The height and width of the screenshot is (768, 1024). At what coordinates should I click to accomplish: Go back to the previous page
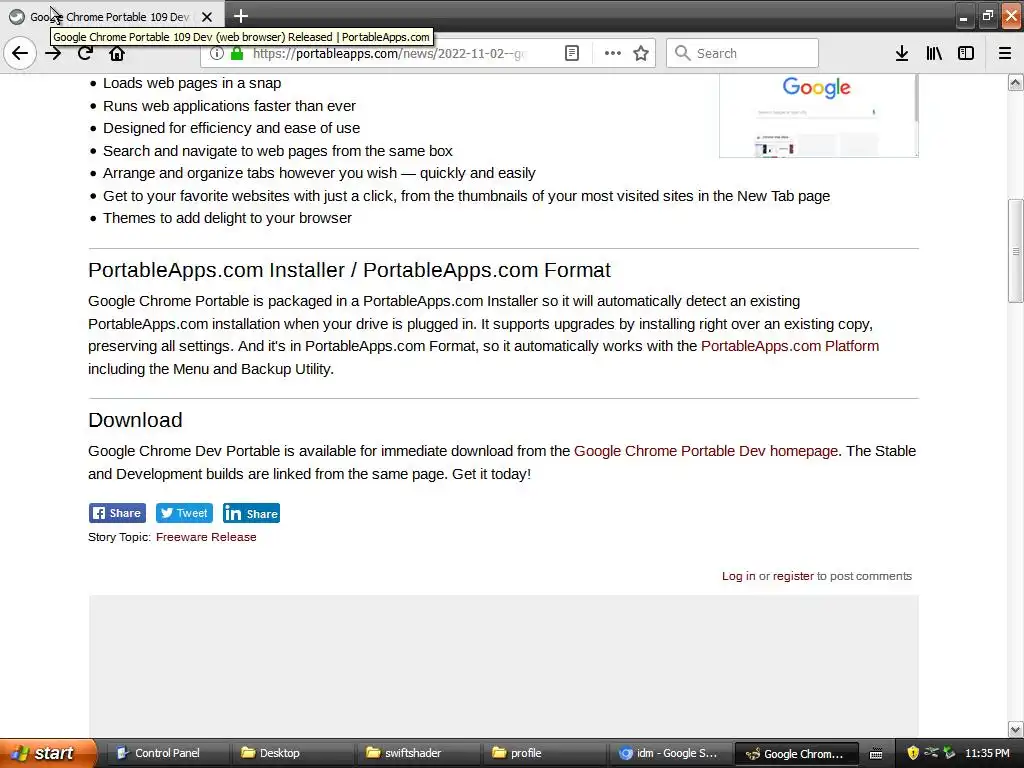click(x=20, y=53)
